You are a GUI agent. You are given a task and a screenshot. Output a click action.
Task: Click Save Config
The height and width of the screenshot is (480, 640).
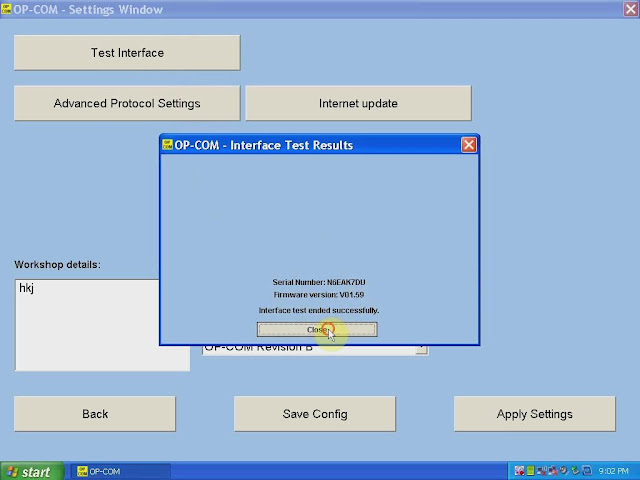click(x=315, y=414)
